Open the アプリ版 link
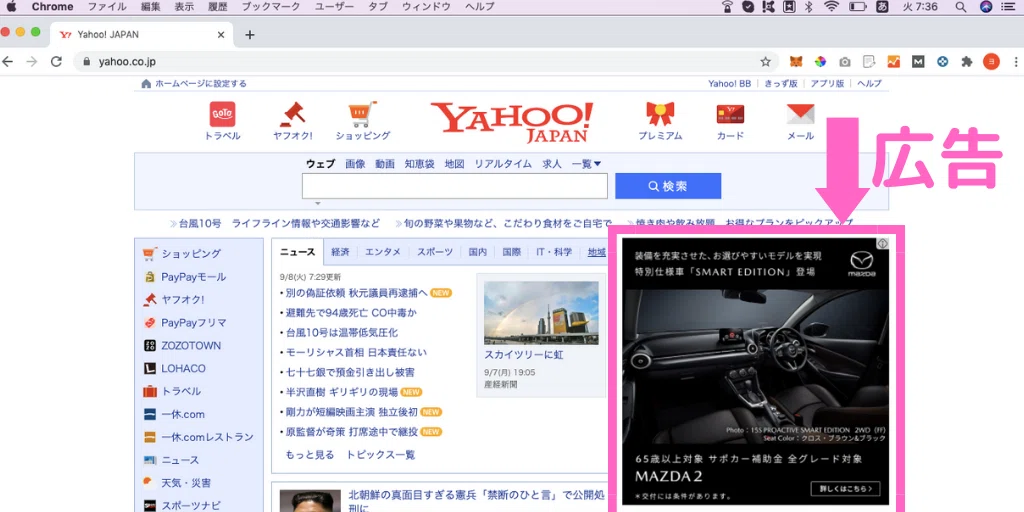This screenshot has height=512, width=1024. pyautogui.click(x=827, y=84)
